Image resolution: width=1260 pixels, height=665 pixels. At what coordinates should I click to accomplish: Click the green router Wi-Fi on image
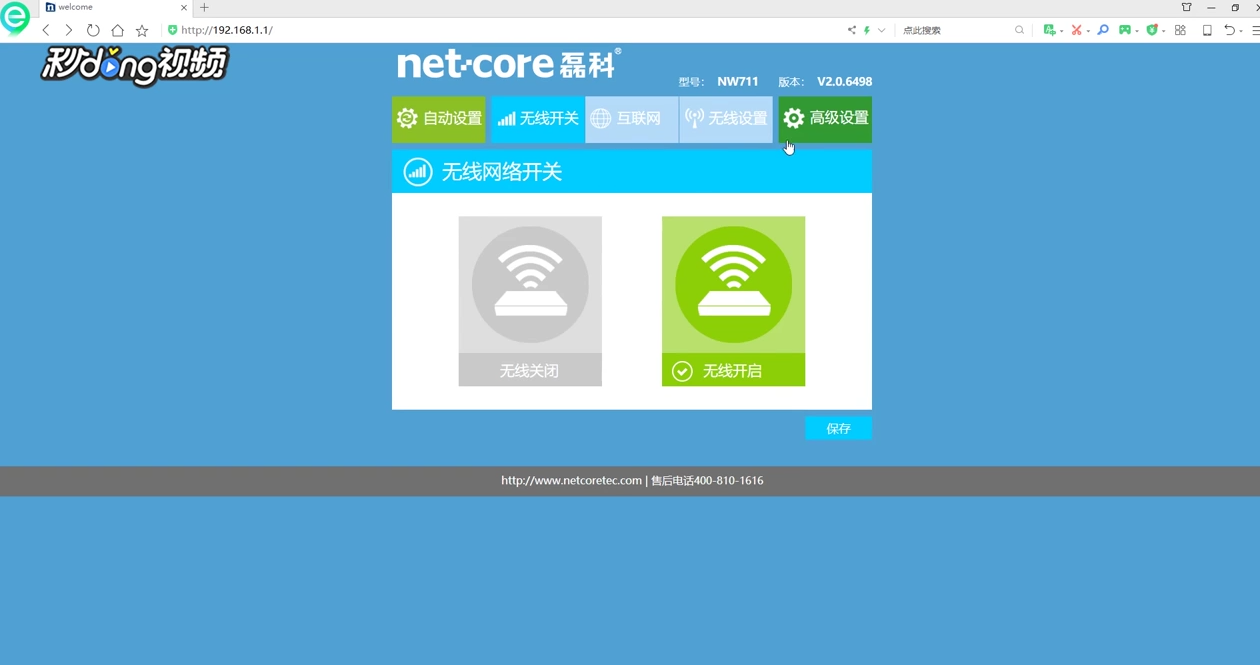(x=733, y=285)
